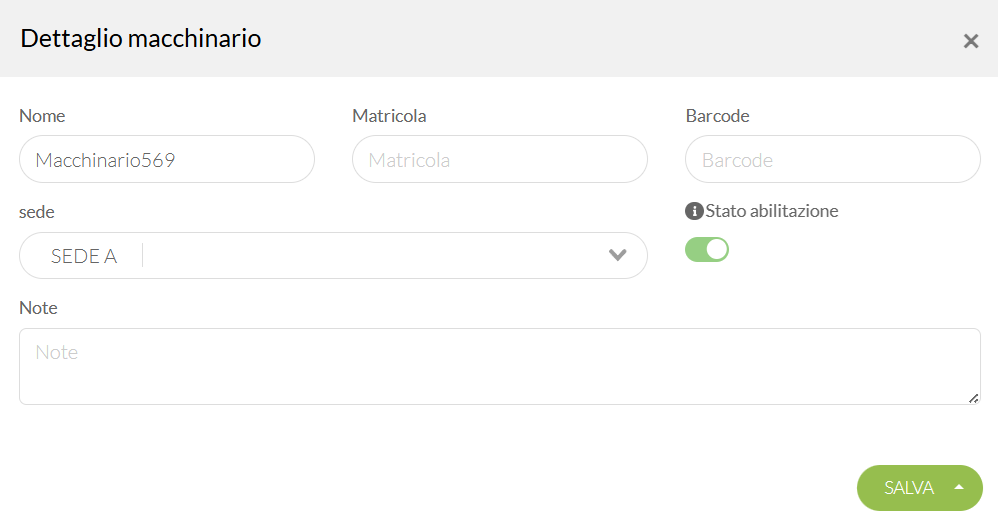Viewport: 1000px width, 527px height.
Task: Expand the sede dropdown chevron
Action: tap(617, 255)
